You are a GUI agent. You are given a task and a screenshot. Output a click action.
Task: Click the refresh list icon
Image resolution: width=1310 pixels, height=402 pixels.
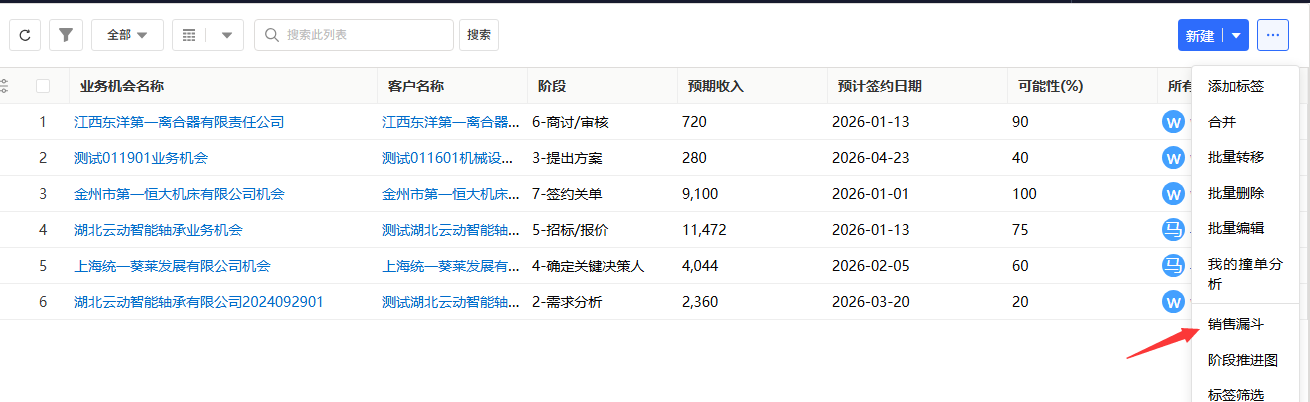pyautogui.click(x=25, y=35)
